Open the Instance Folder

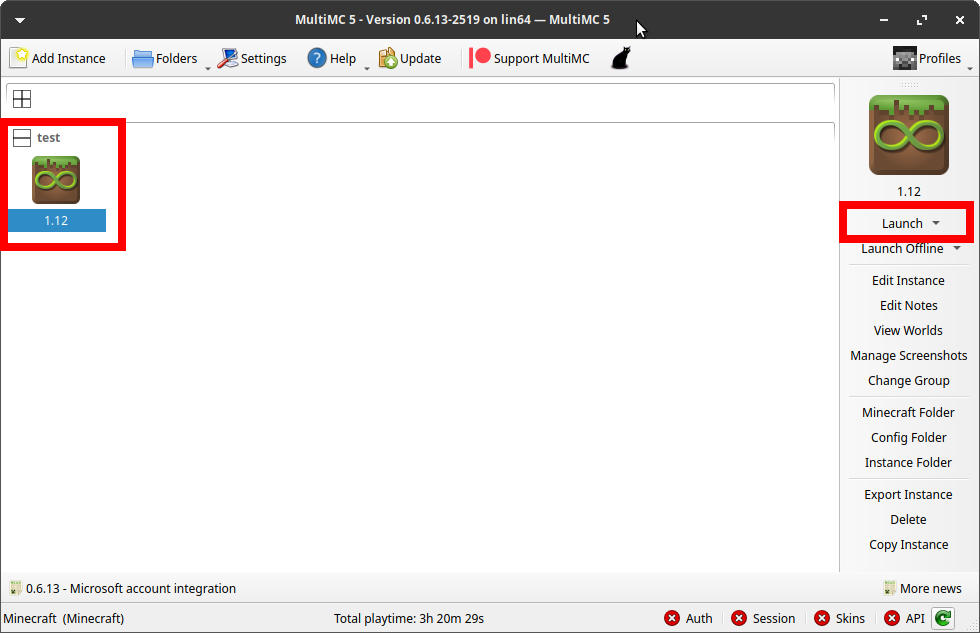click(x=908, y=462)
